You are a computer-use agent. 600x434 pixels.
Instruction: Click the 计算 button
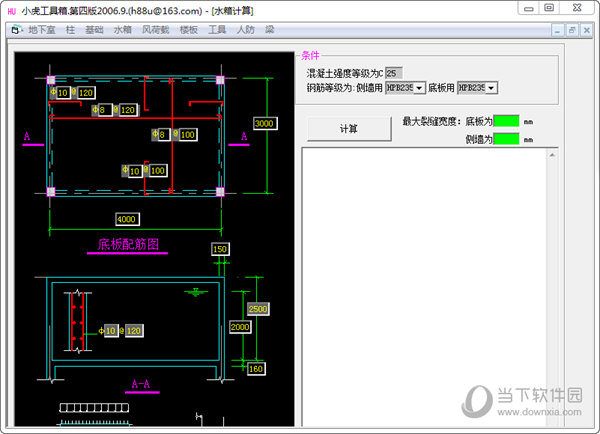[349, 129]
